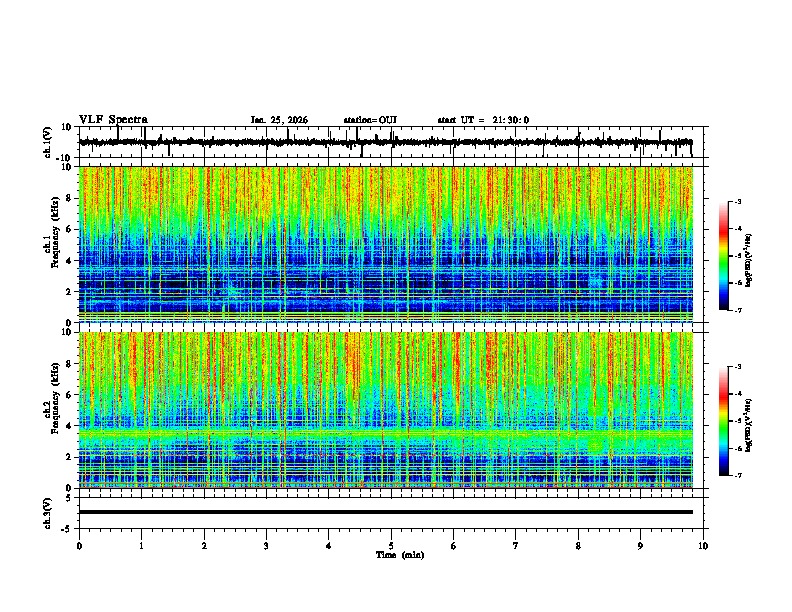This screenshot has width=792, height=612.
Task: Select the date label "Jan. 25, 2026"
Action: 279,120
